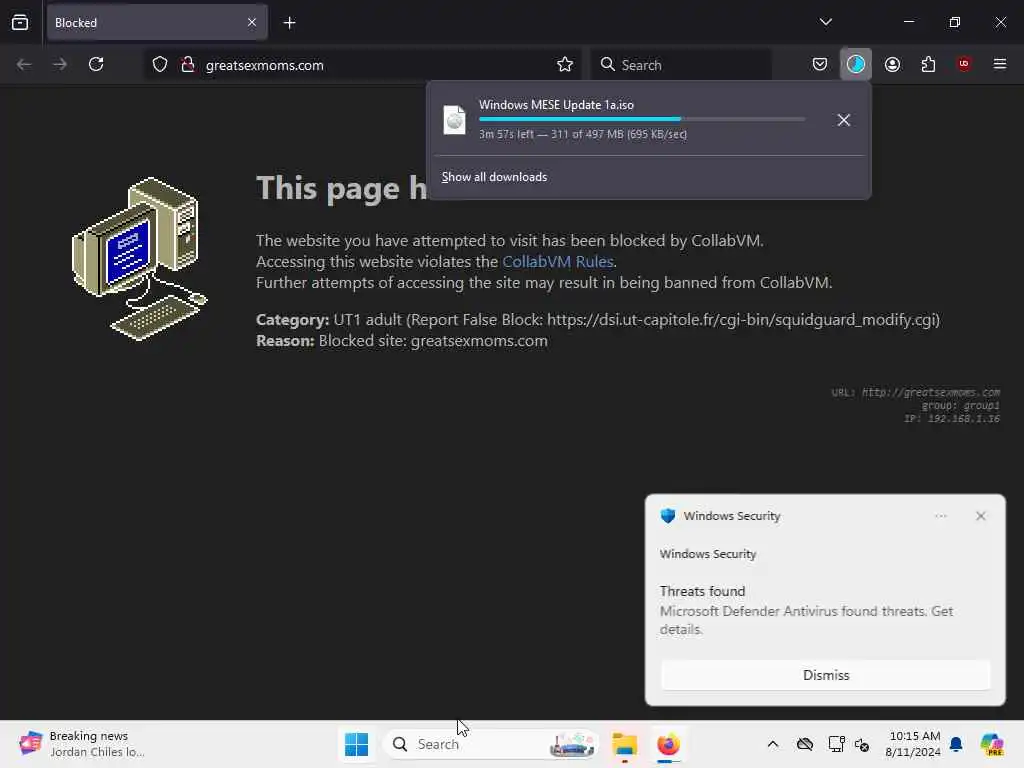The width and height of the screenshot is (1024, 768).
Task: Open Windows Security notification options ellipsis
Action: (940, 516)
